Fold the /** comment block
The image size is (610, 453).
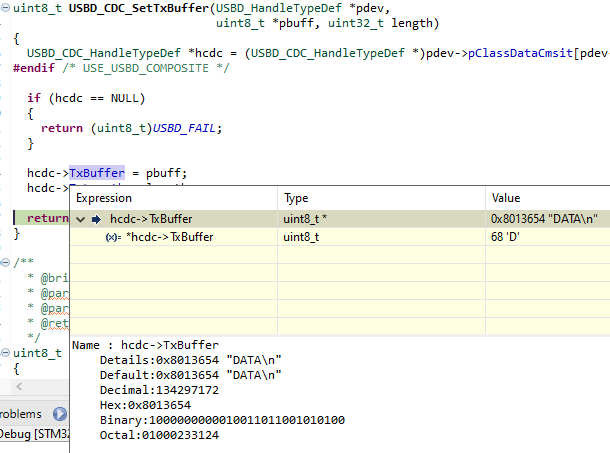point(7,262)
